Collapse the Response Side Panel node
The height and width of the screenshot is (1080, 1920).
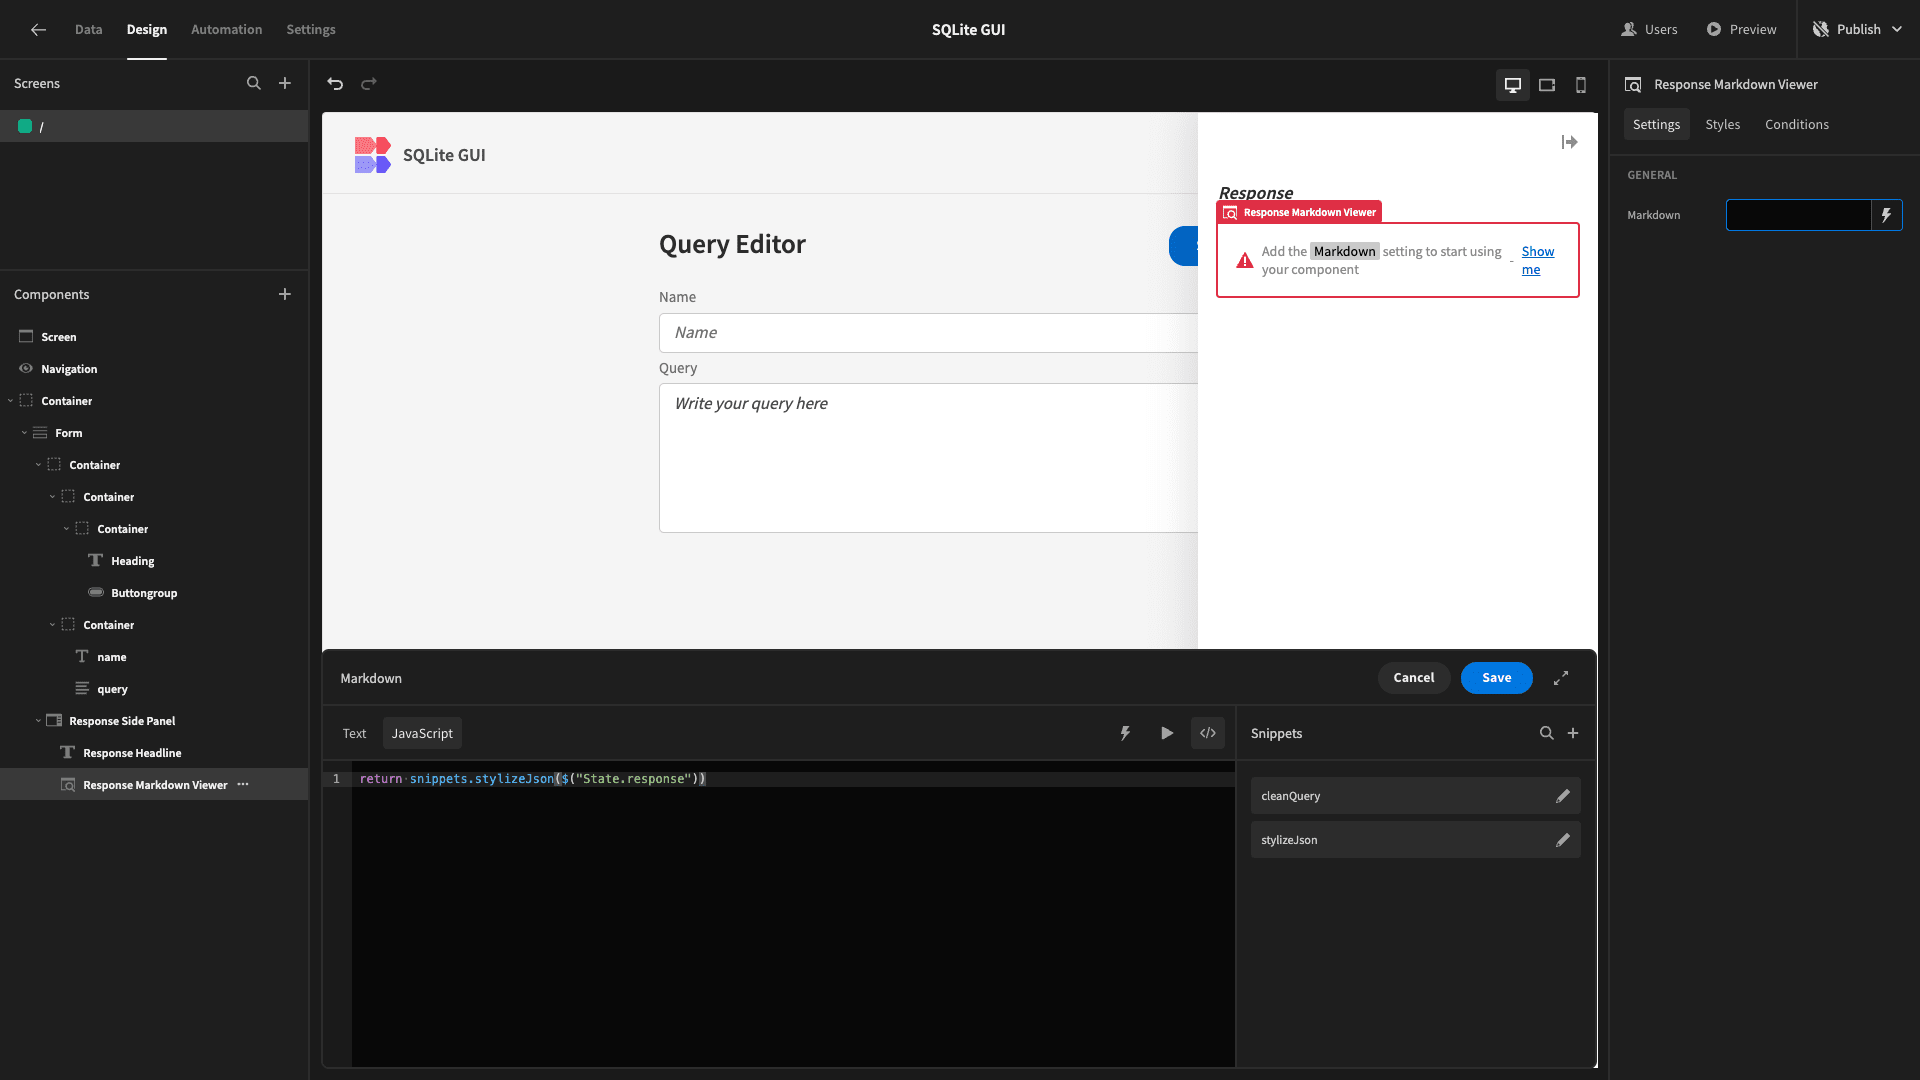pos(39,721)
